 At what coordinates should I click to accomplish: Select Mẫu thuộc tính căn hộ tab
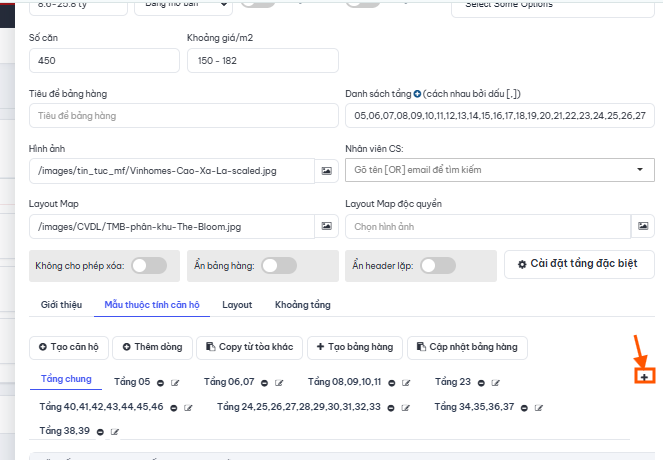coord(152,305)
